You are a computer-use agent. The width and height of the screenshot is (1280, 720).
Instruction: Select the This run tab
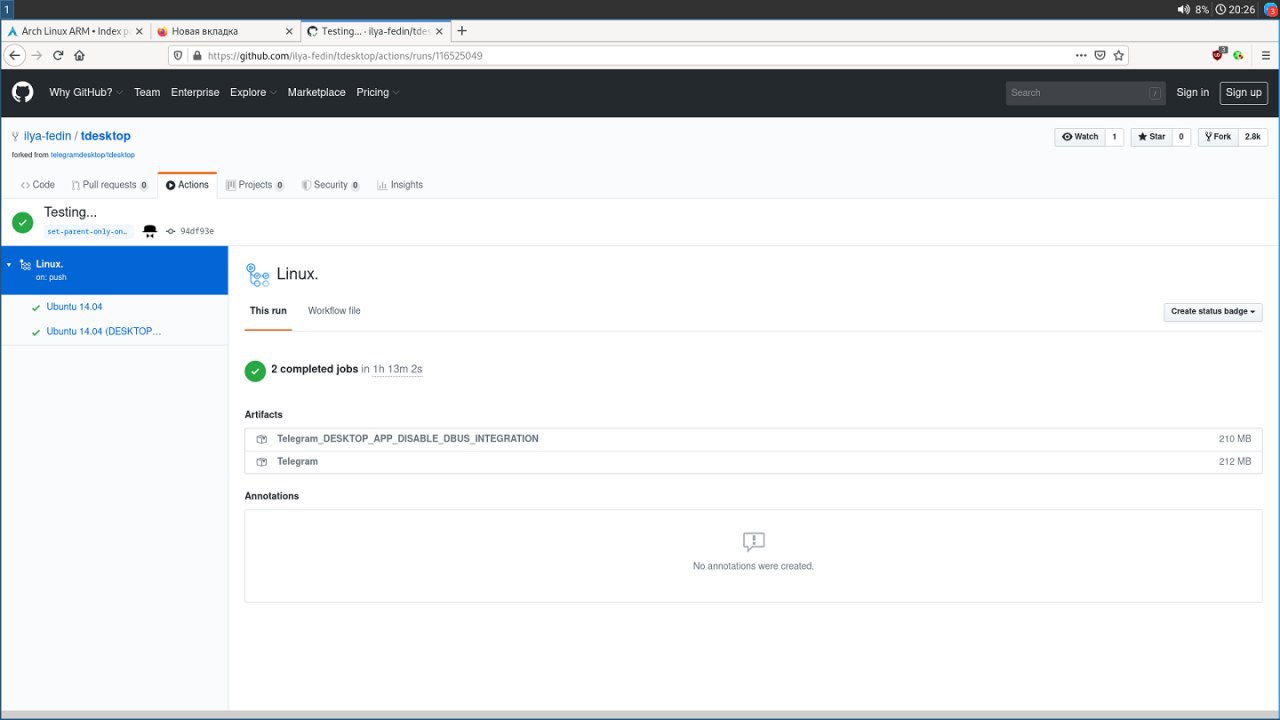tap(268, 311)
